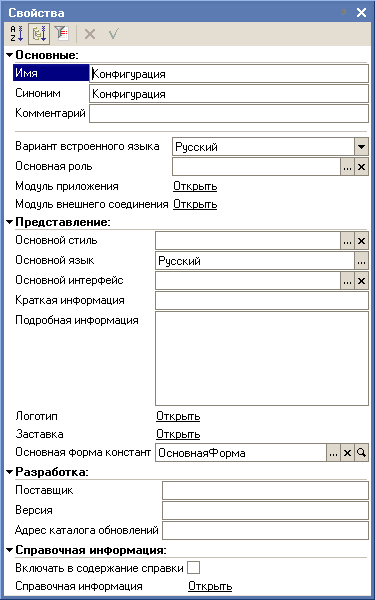Collapse the Представление section
The width and height of the screenshot is (375, 600).
coord(10,222)
